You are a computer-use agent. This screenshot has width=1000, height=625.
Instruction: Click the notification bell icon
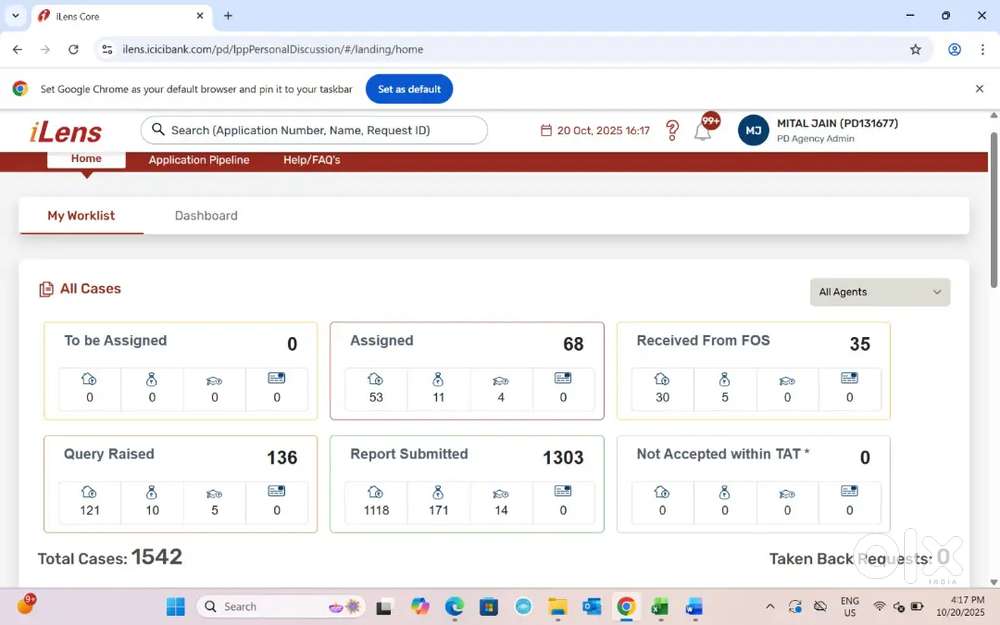pos(703,132)
